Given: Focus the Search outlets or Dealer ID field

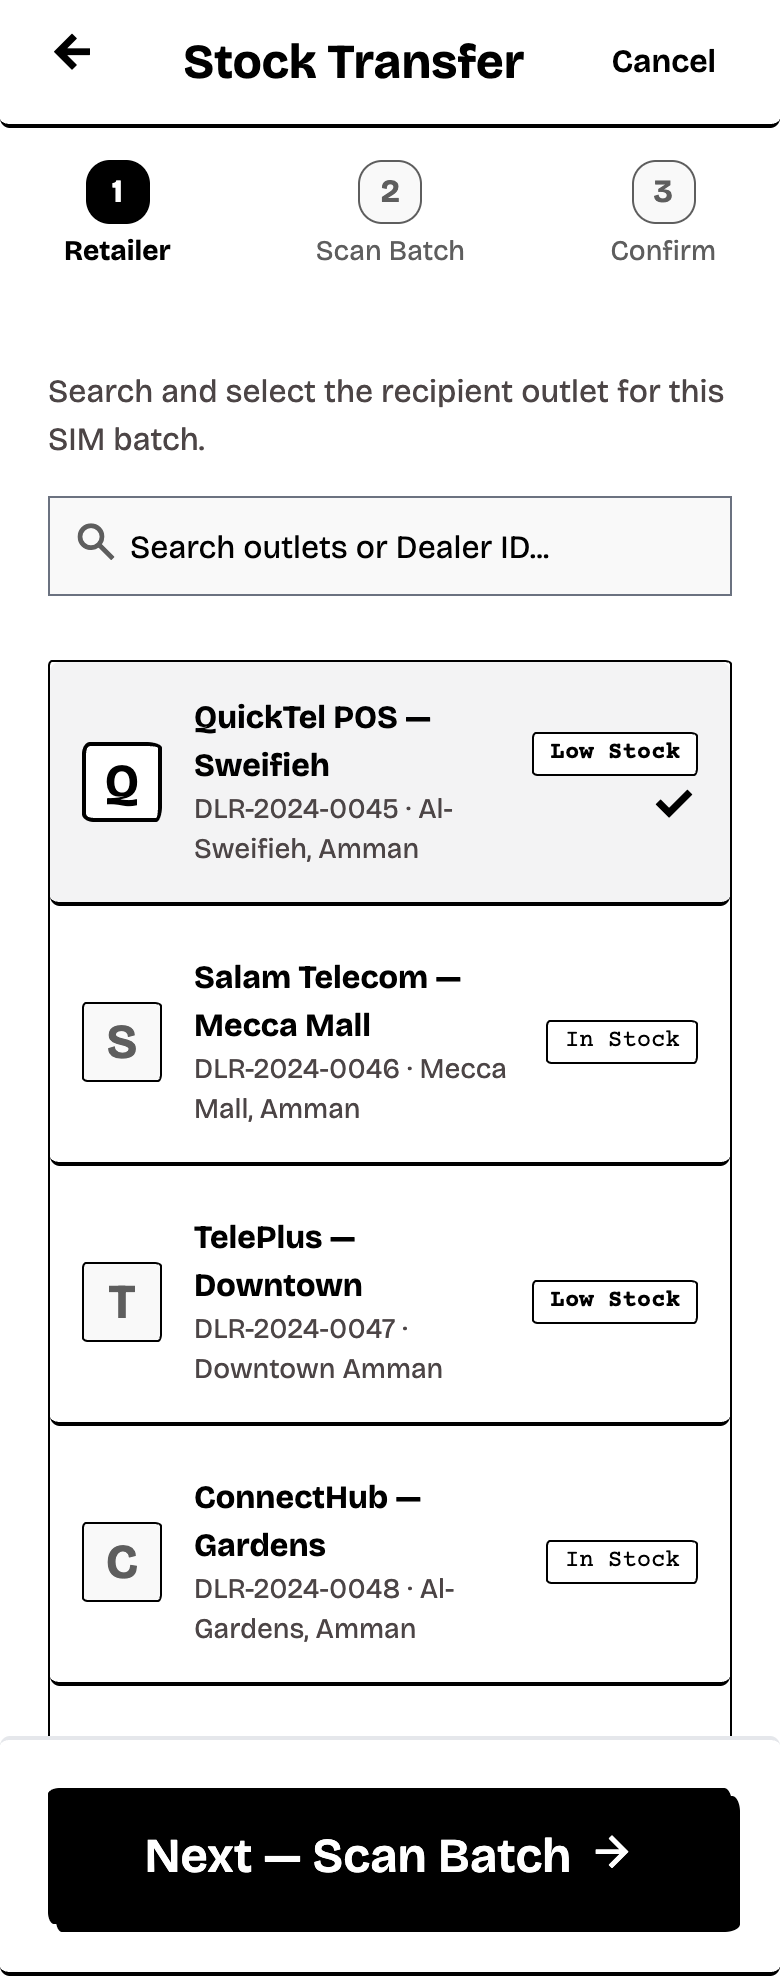Looking at the screenshot, I should pos(390,546).
